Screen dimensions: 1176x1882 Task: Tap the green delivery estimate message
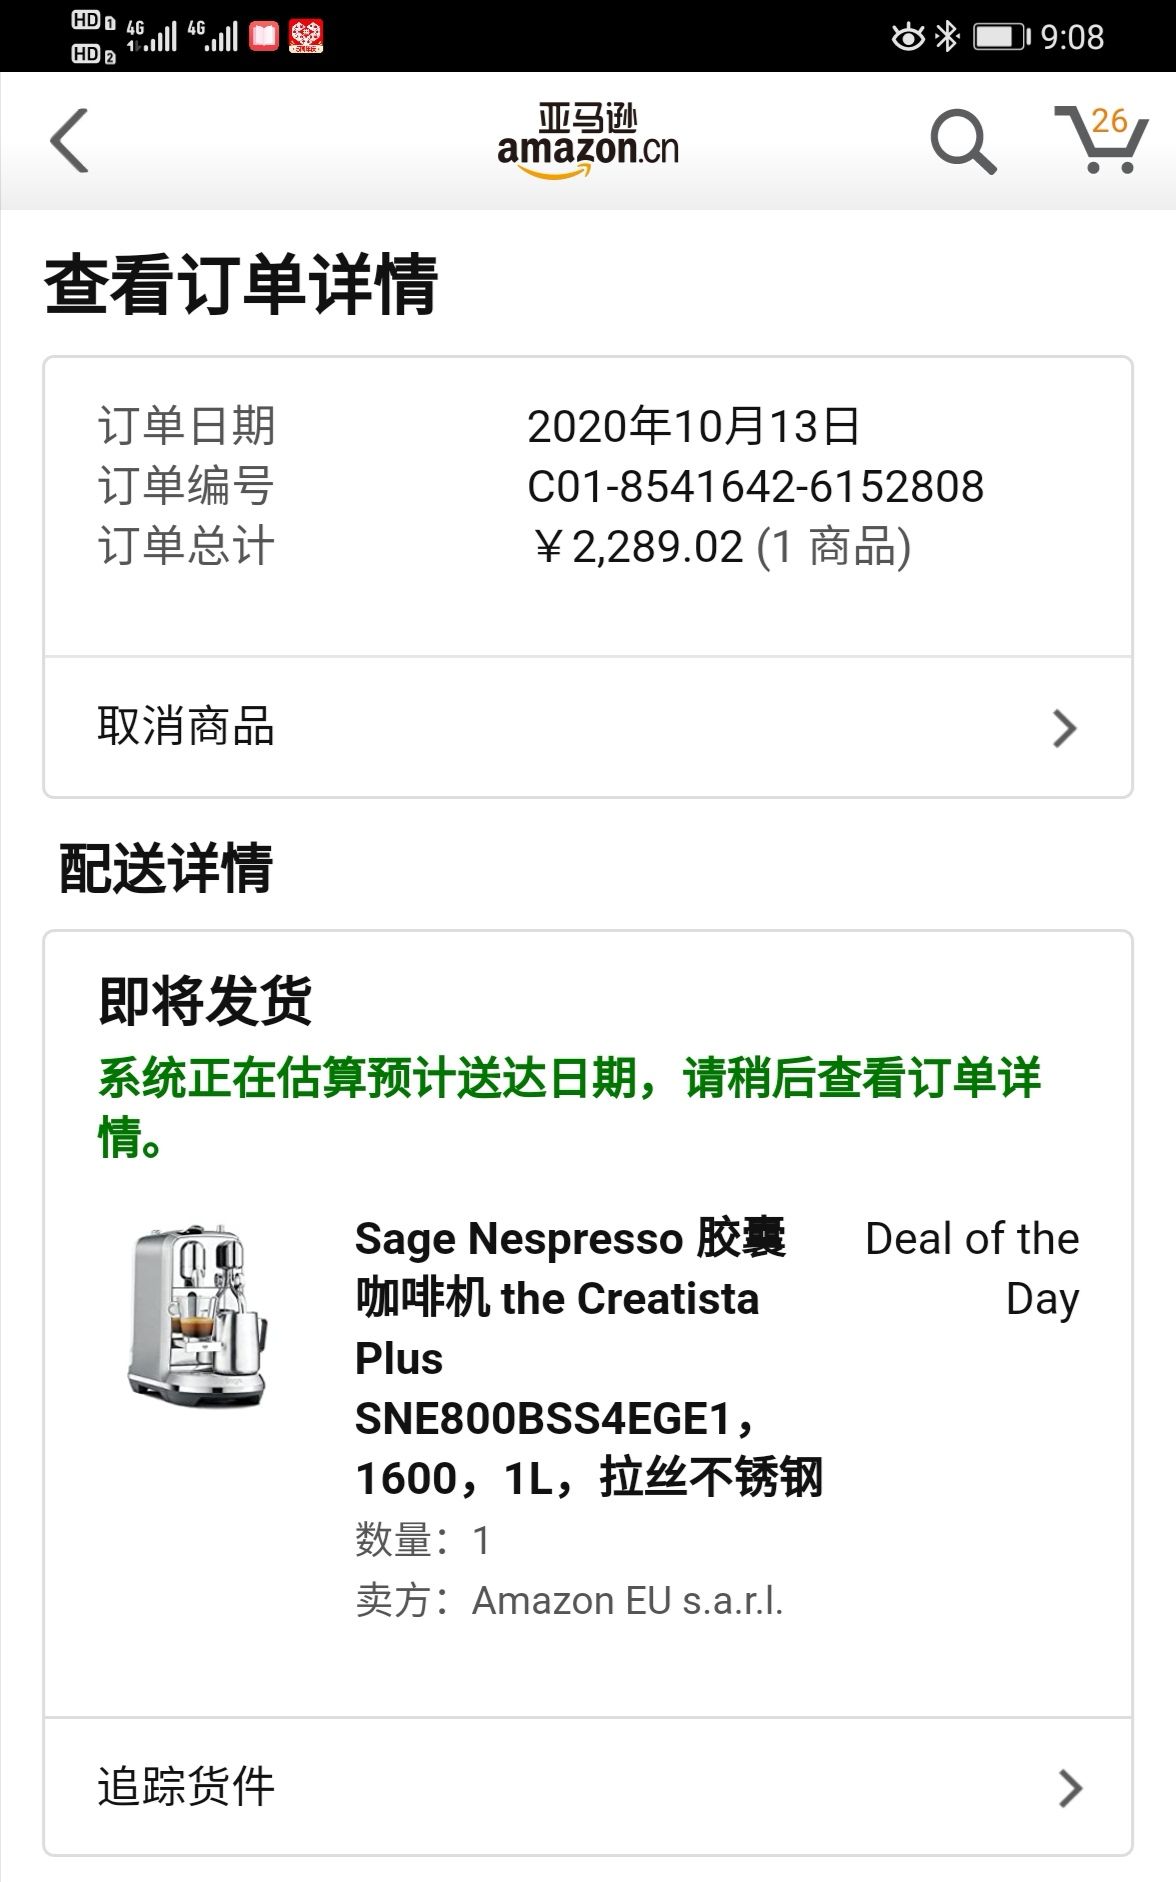point(570,1107)
